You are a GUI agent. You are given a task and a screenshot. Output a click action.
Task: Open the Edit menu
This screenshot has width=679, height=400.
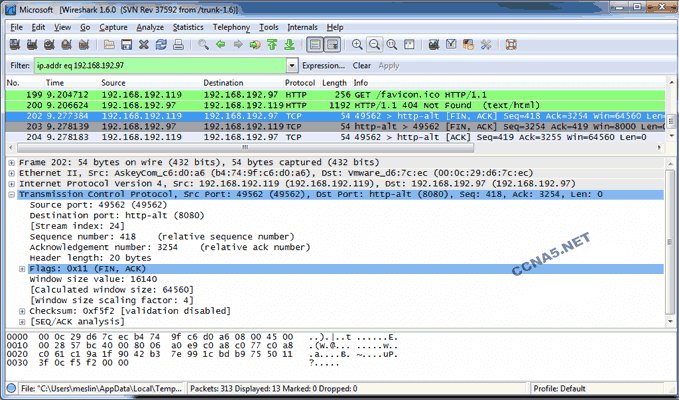[38, 27]
